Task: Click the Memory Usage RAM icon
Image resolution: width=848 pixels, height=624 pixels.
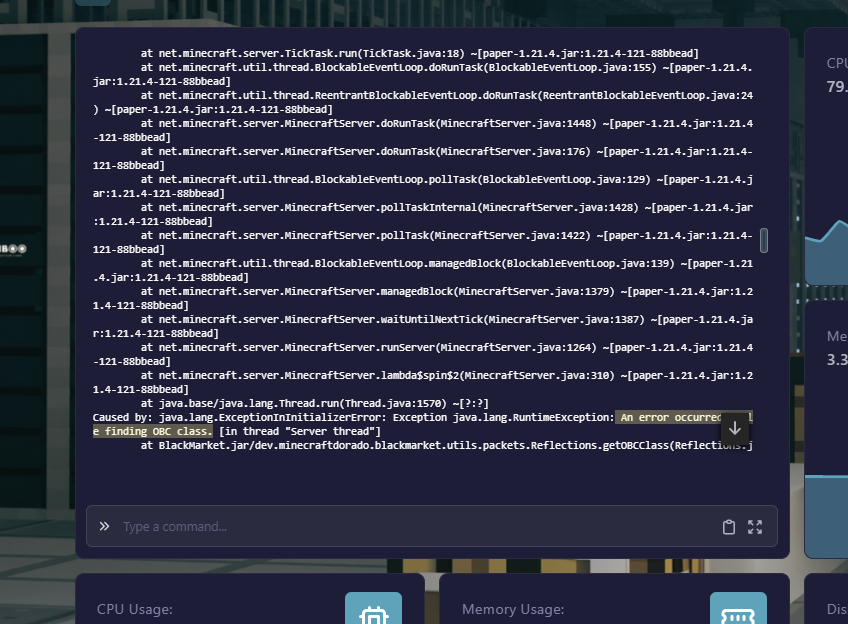Action: click(738, 609)
